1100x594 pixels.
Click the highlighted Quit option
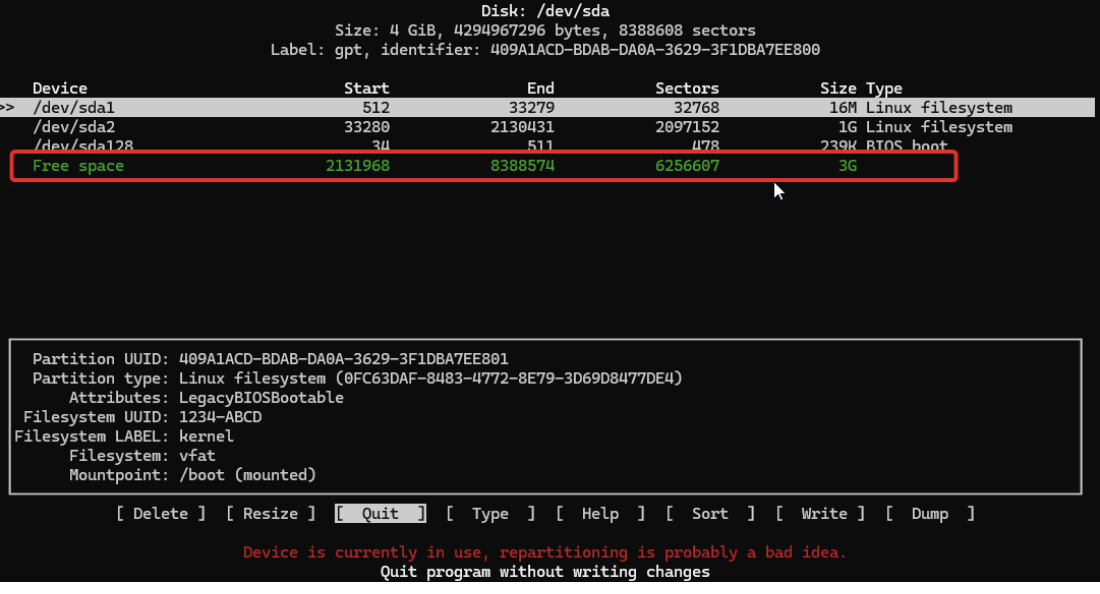[380, 513]
